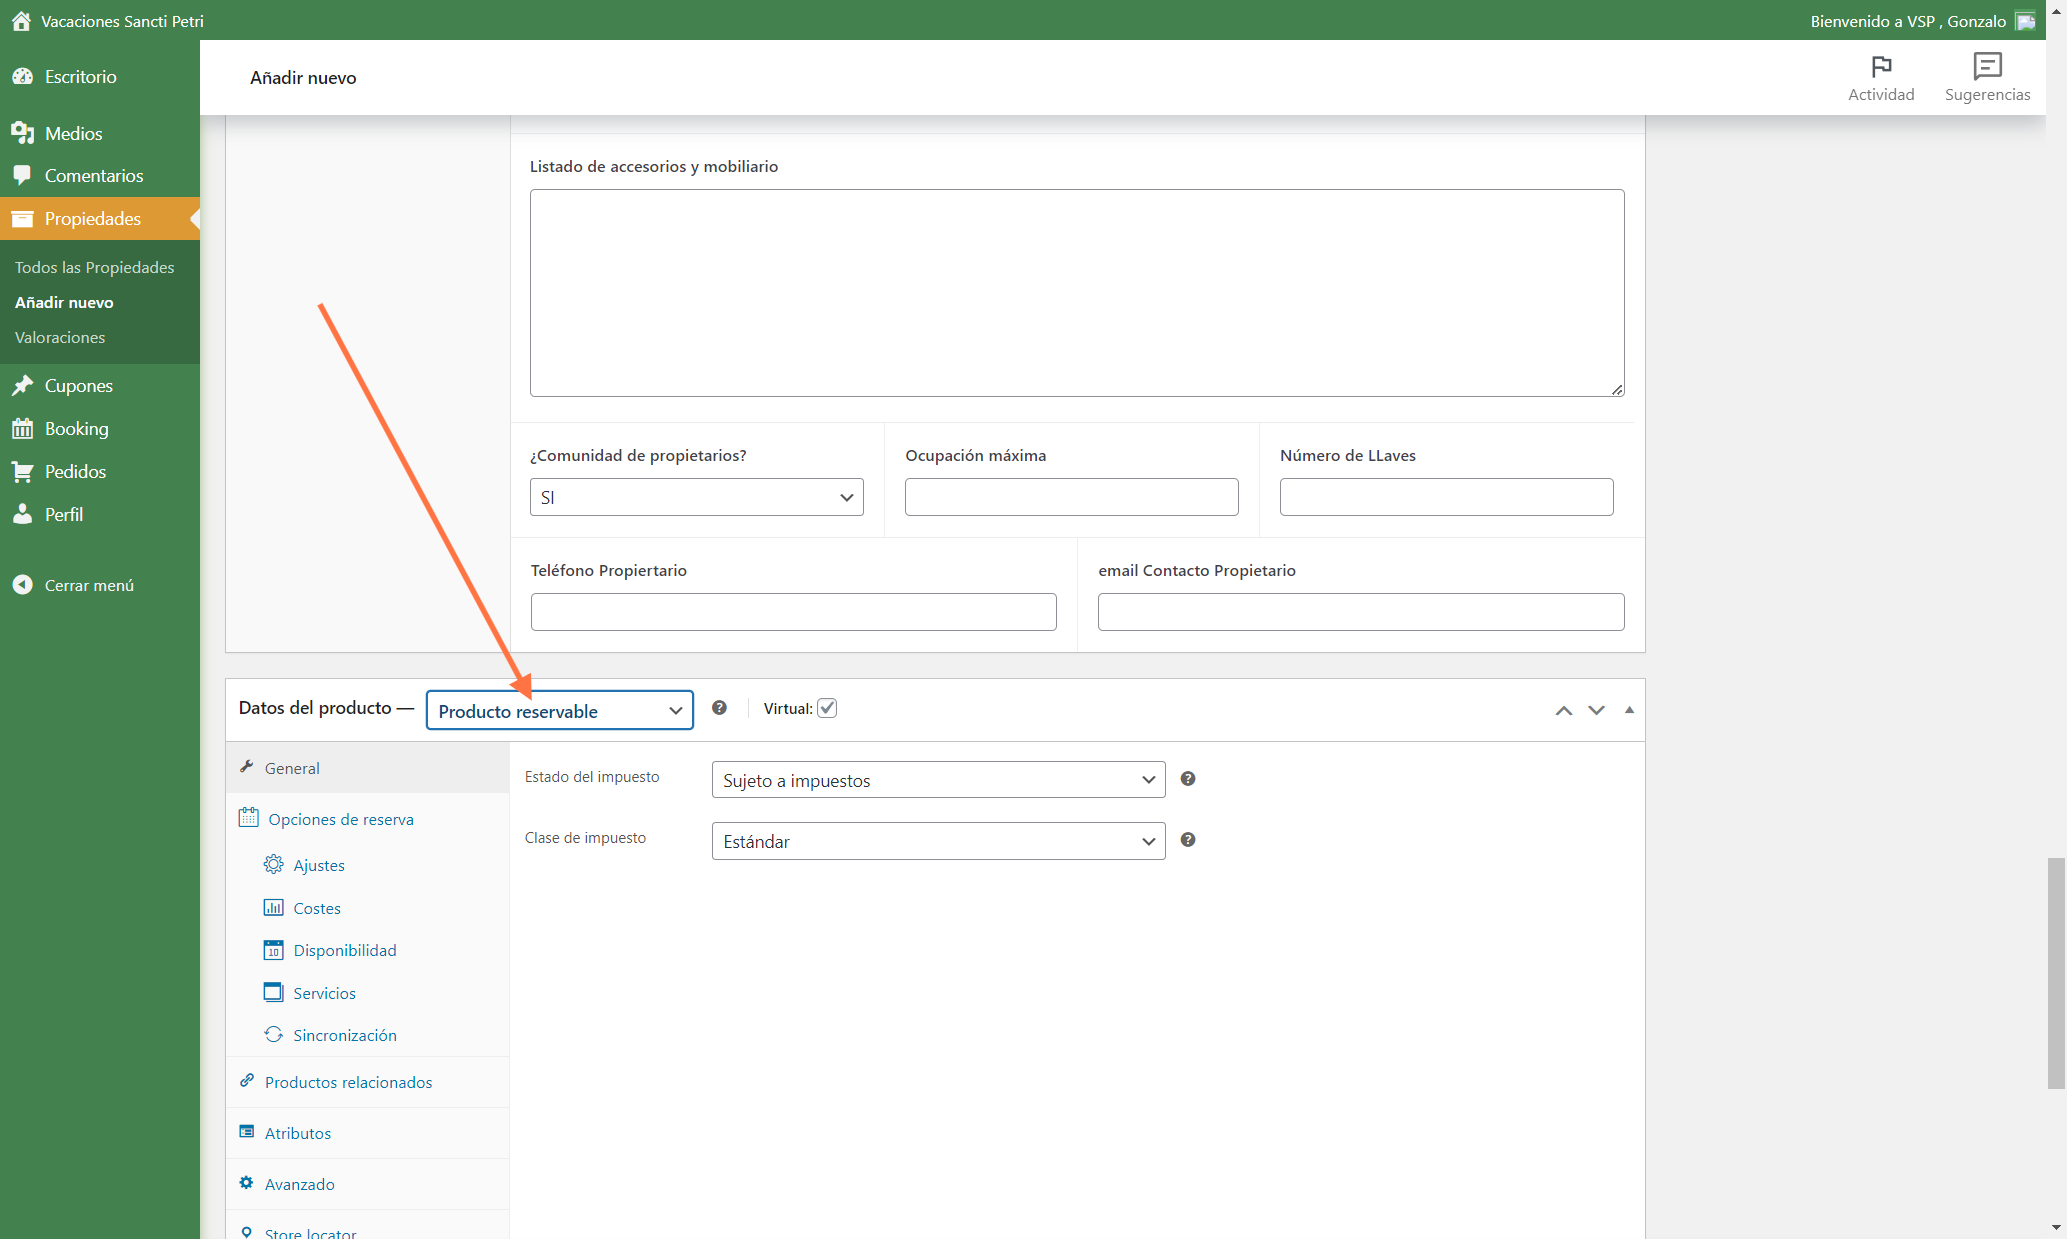Click the page vertical scrollbar thumb
The height and width of the screenshot is (1239, 2067).
[x=2056, y=972]
